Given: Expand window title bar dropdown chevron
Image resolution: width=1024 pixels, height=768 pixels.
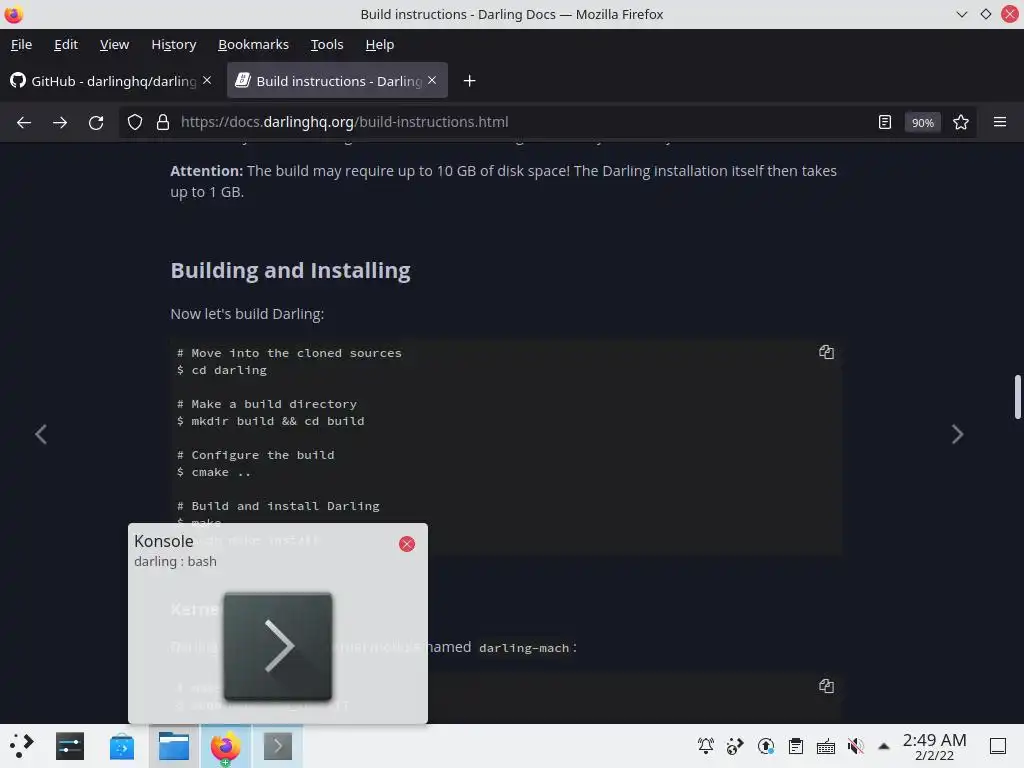Looking at the screenshot, I should (961, 14).
